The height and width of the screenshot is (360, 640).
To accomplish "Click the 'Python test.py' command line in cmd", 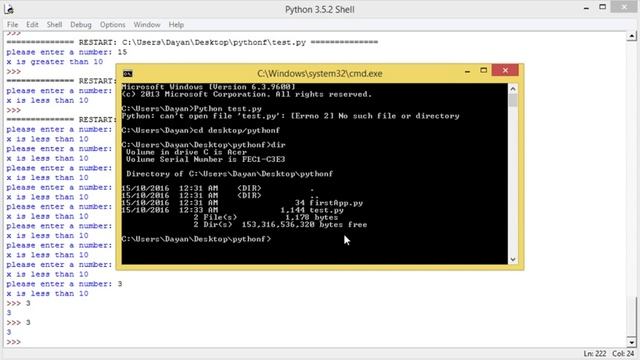I will [x=192, y=109].
